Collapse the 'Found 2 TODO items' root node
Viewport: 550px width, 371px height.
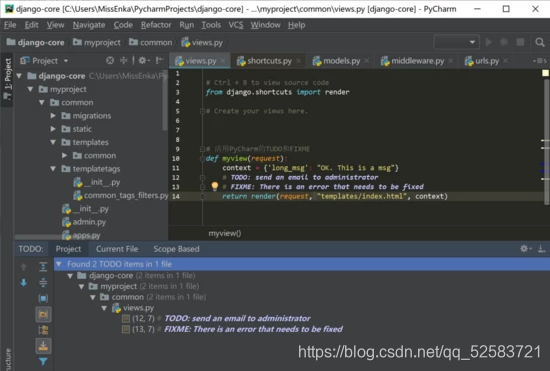point(59,264)
